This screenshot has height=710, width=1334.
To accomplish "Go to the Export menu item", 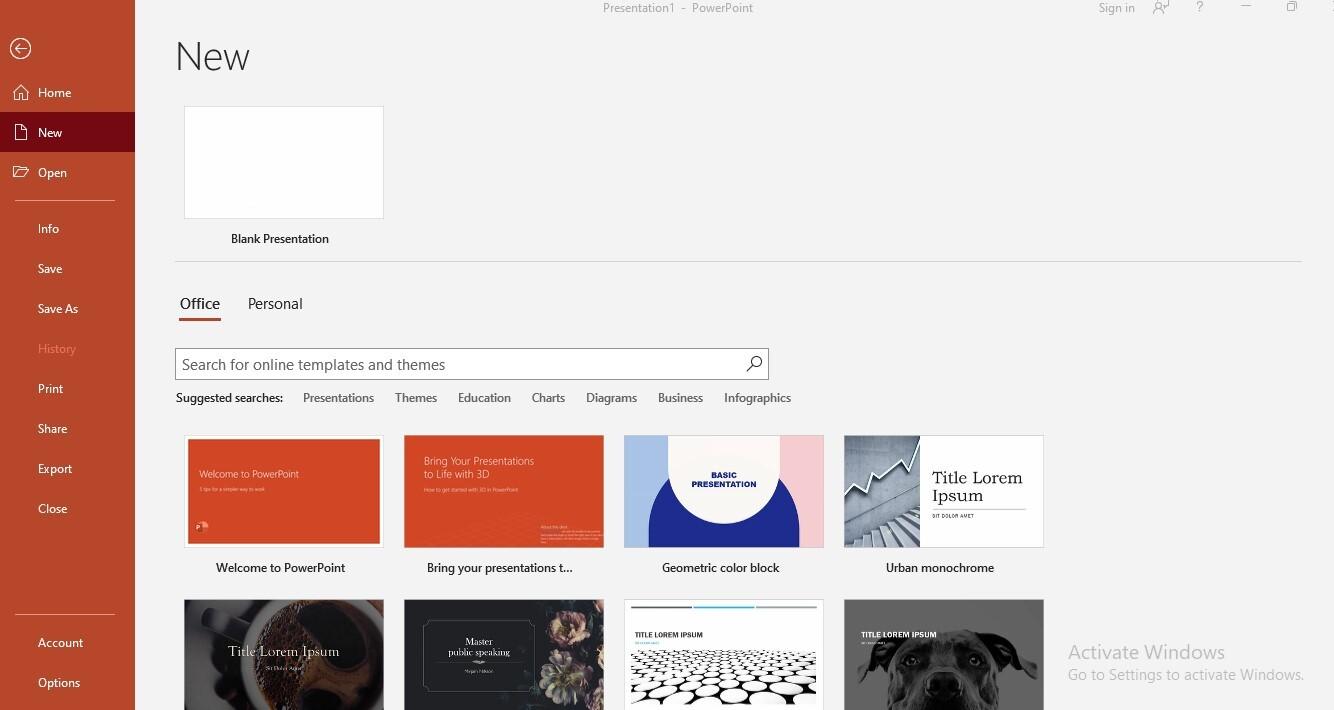I will 55,469.
